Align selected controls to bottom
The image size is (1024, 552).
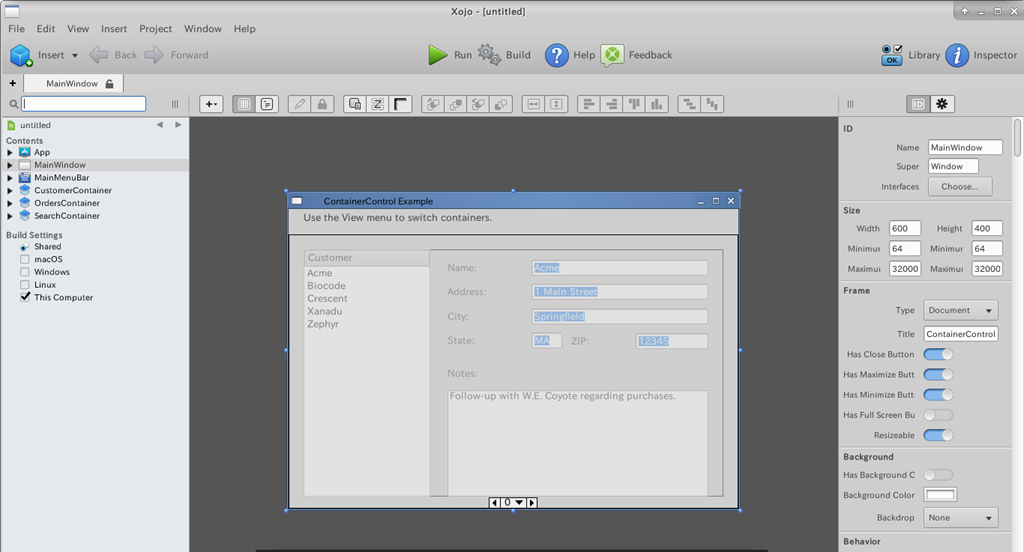656,104
